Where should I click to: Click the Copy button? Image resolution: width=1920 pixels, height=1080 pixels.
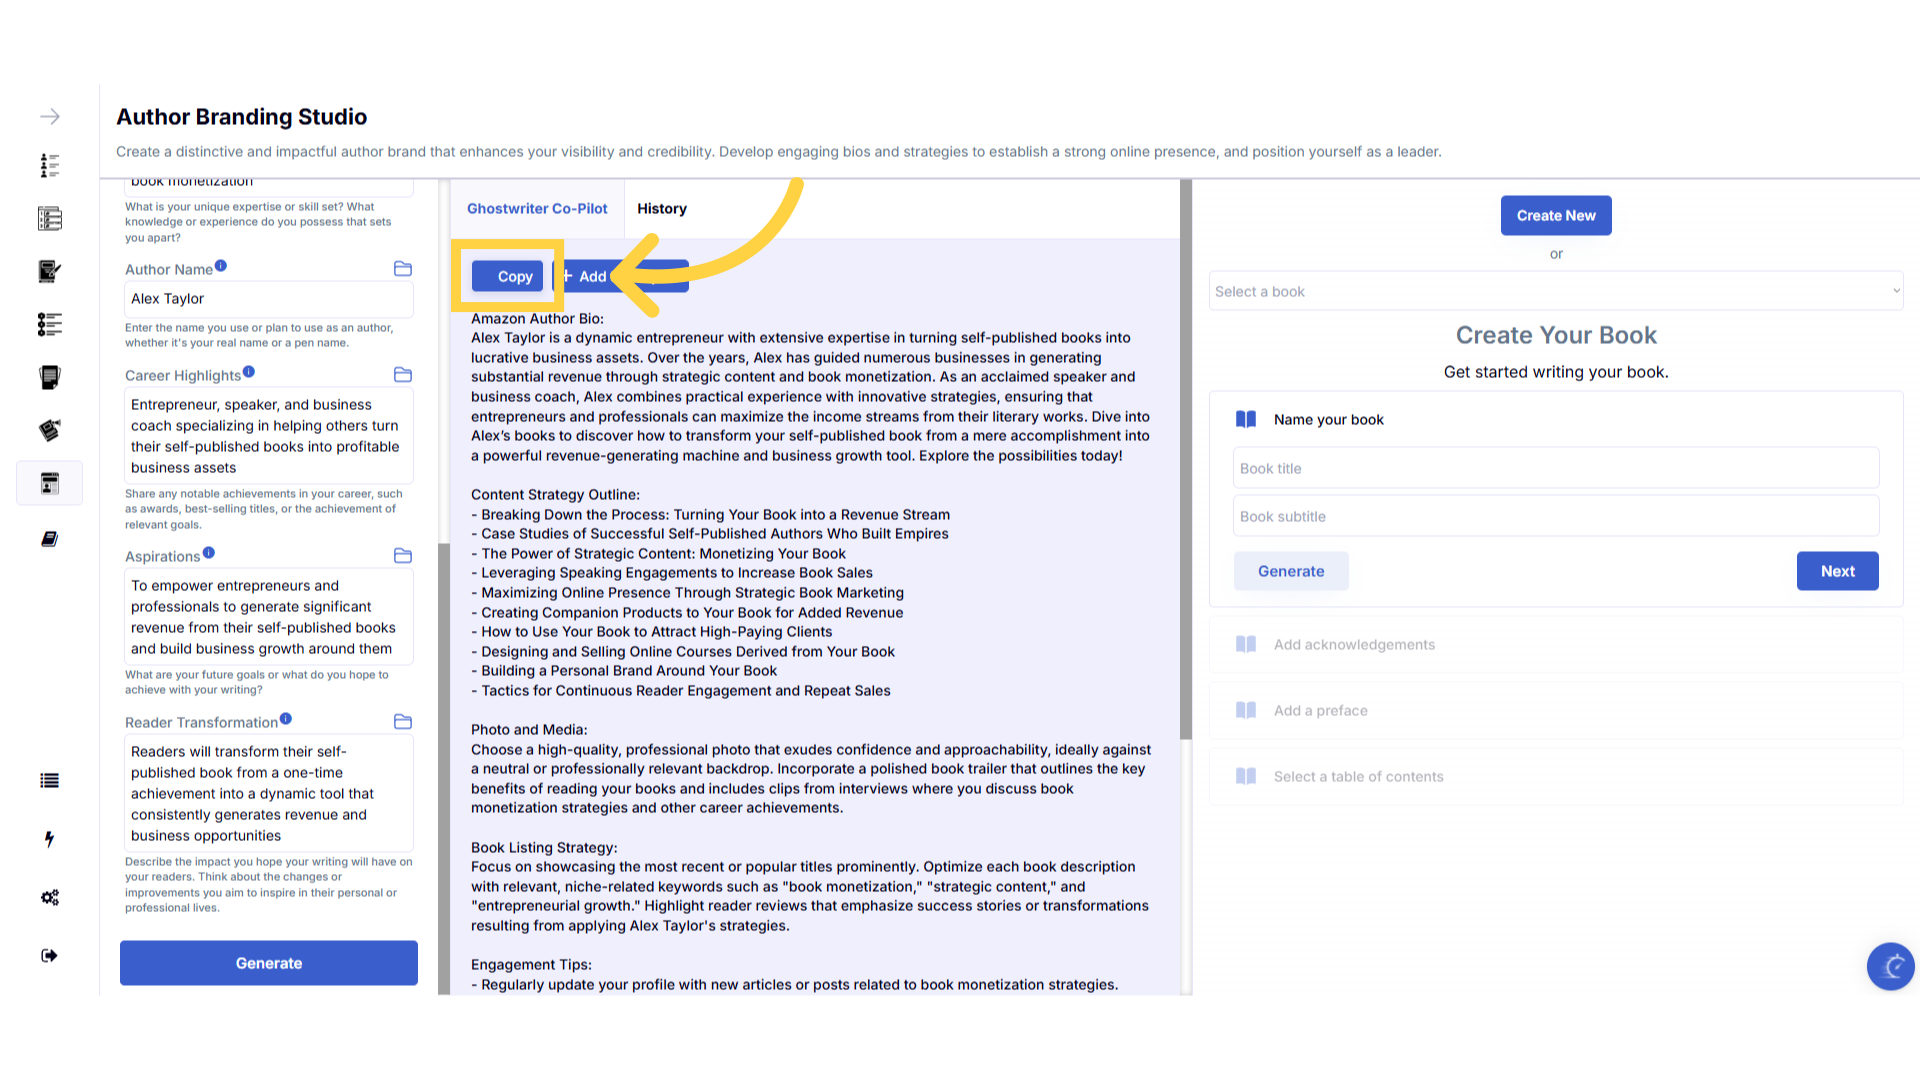tap(508, 277)
